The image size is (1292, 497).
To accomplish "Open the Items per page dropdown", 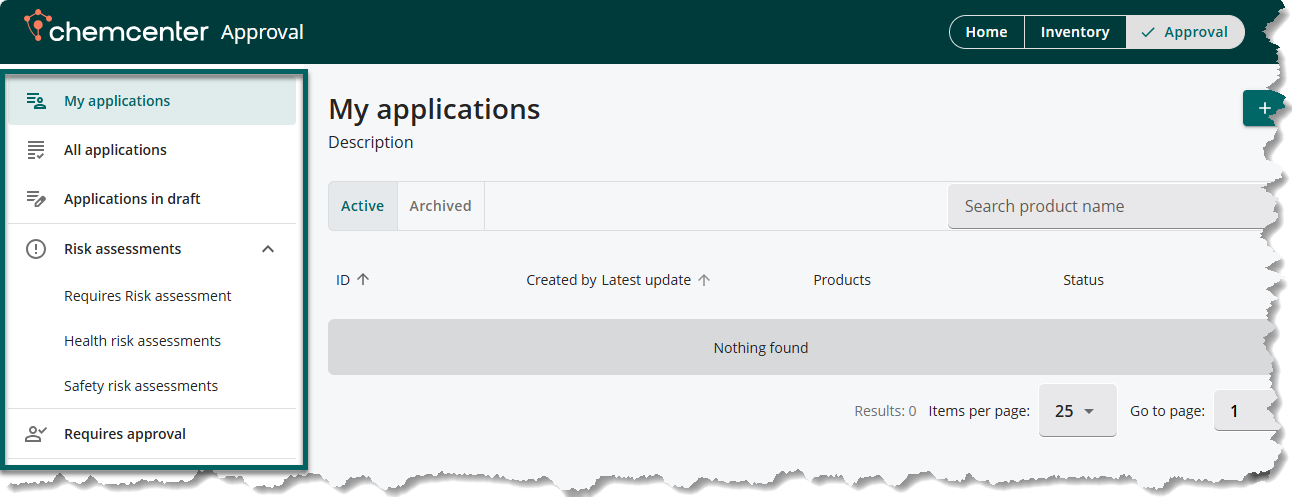I will pyautogui.click(x=1077, y=411).
